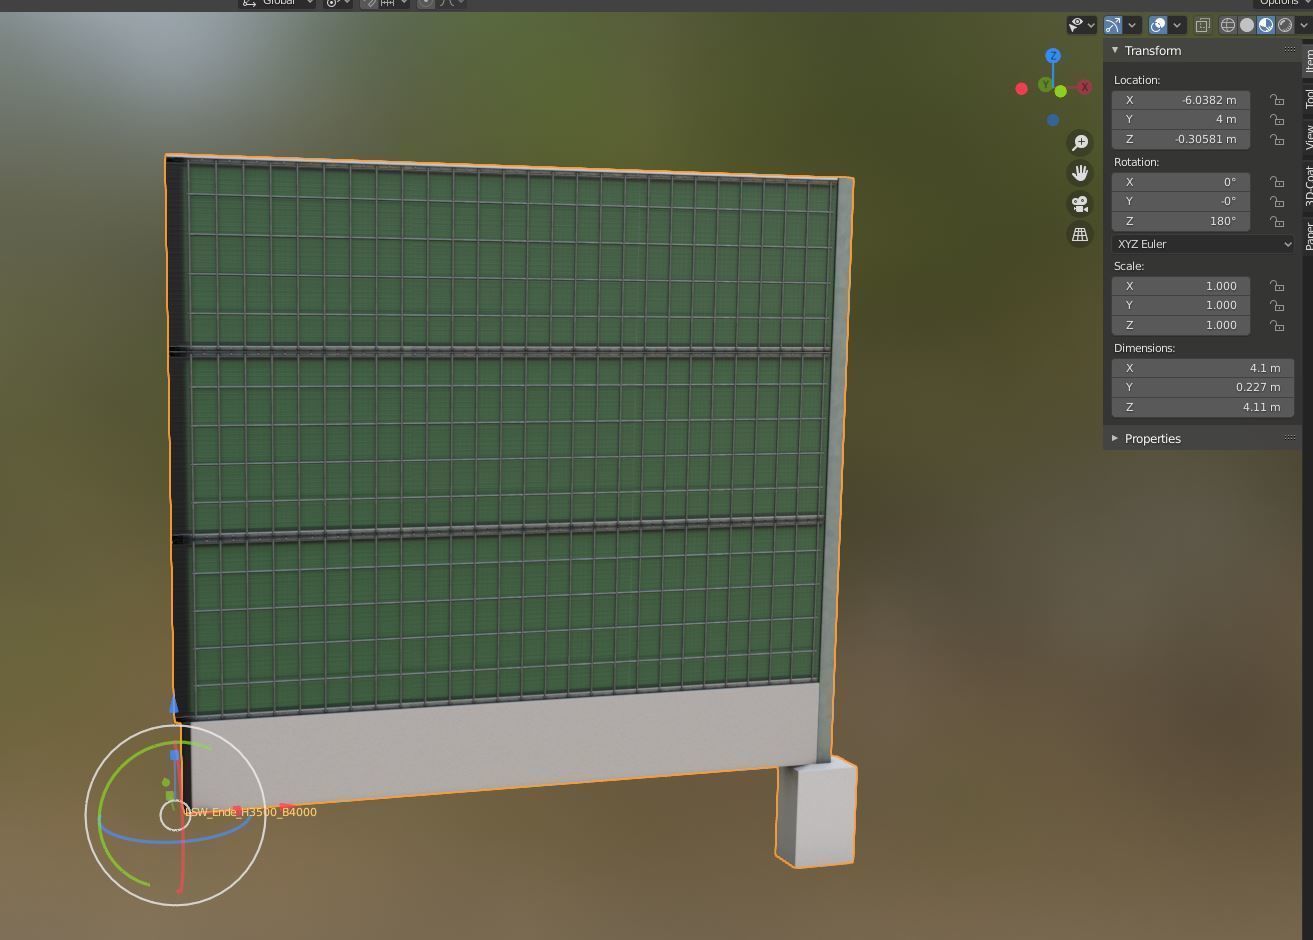This screenshot has width=1313, height=940.
Task: Lock the Rotation Z value
Action: tap(1277, 221)
